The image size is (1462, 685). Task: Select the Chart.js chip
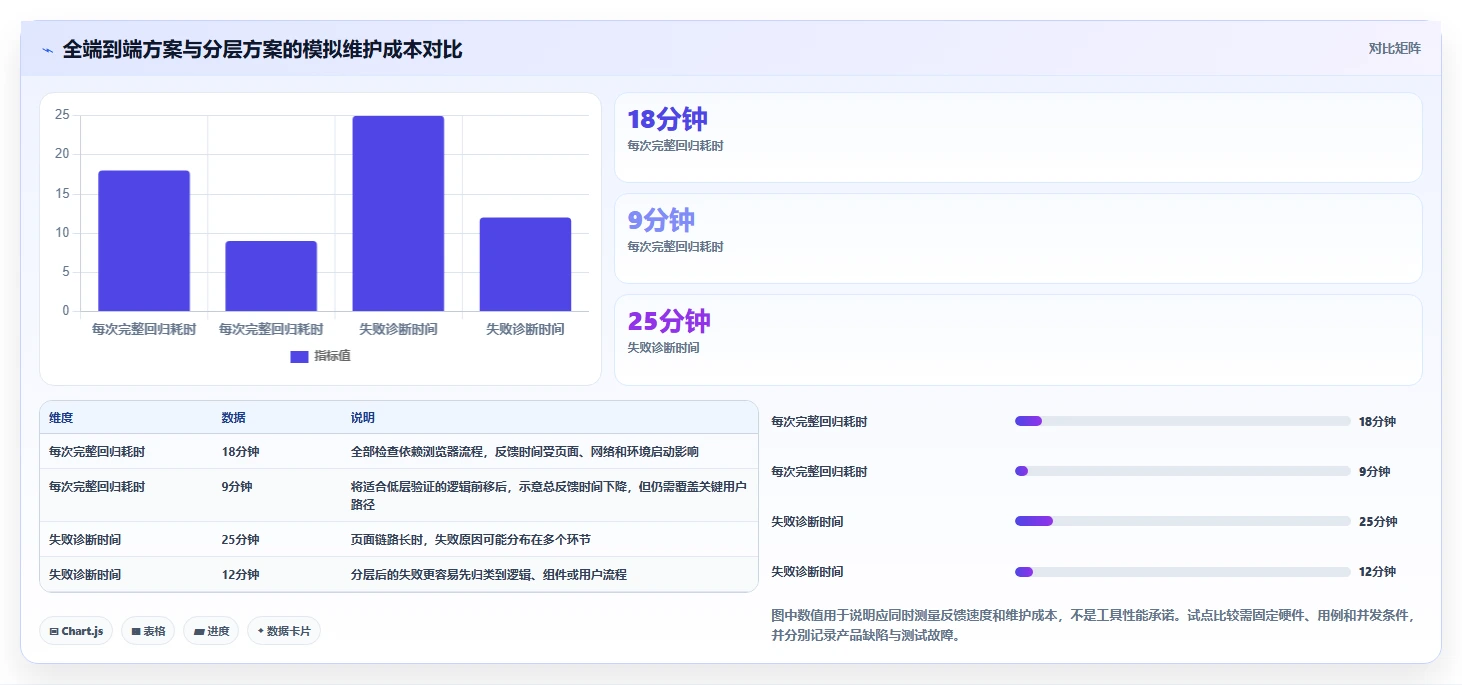click(x=76, y=631)
